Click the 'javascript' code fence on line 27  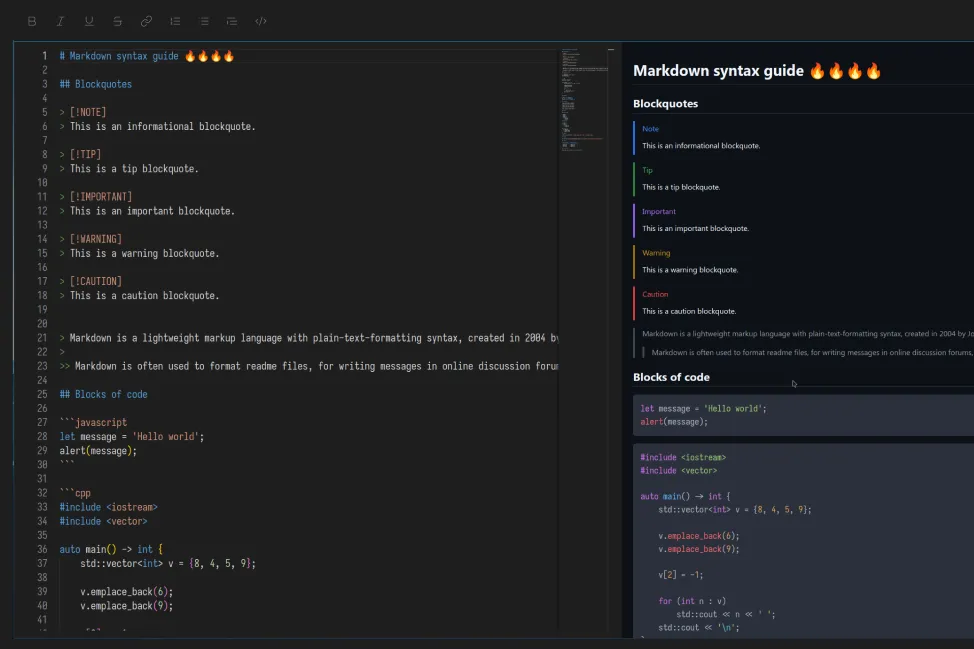click(99, 422)
